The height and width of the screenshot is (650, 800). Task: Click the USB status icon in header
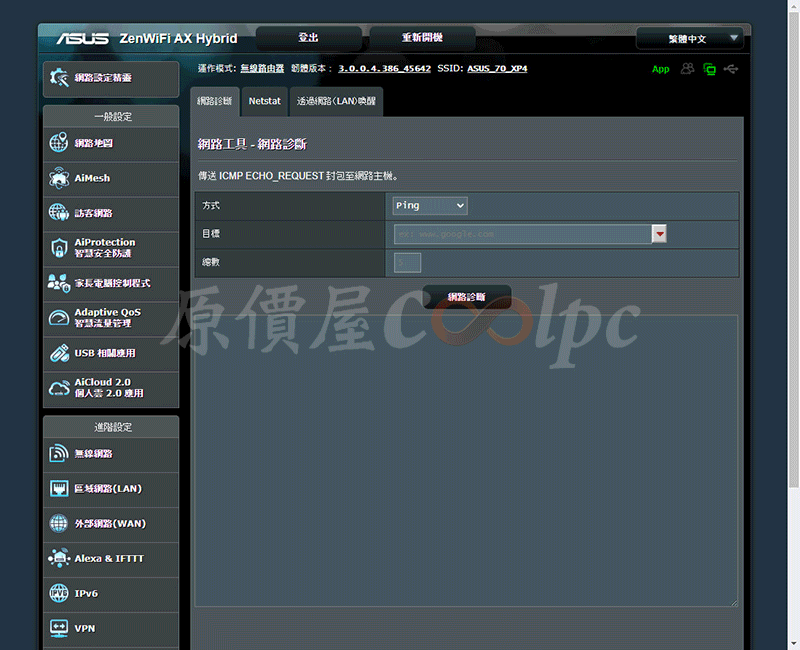coord(731,69)
